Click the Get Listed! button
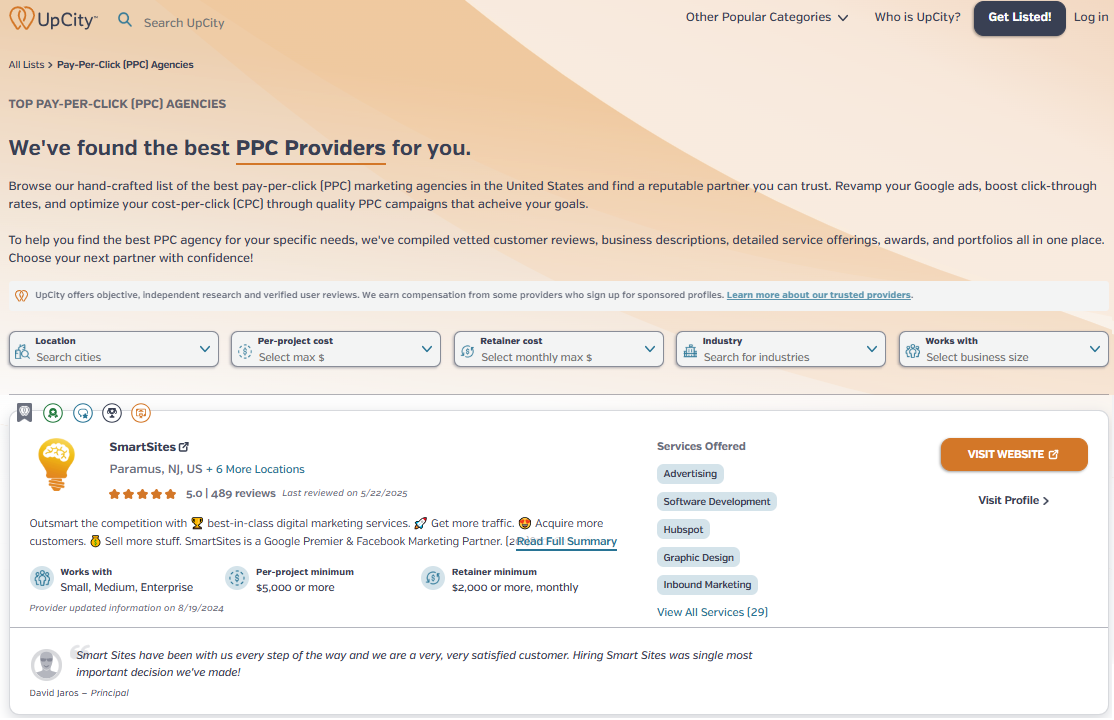1114x720 pixels. coord(1020,18)
